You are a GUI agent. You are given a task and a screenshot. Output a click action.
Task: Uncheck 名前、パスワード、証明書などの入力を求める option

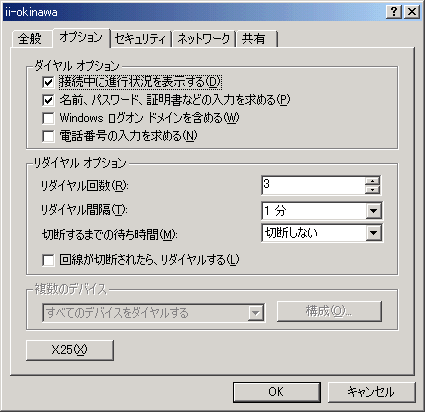click(48, 100)
